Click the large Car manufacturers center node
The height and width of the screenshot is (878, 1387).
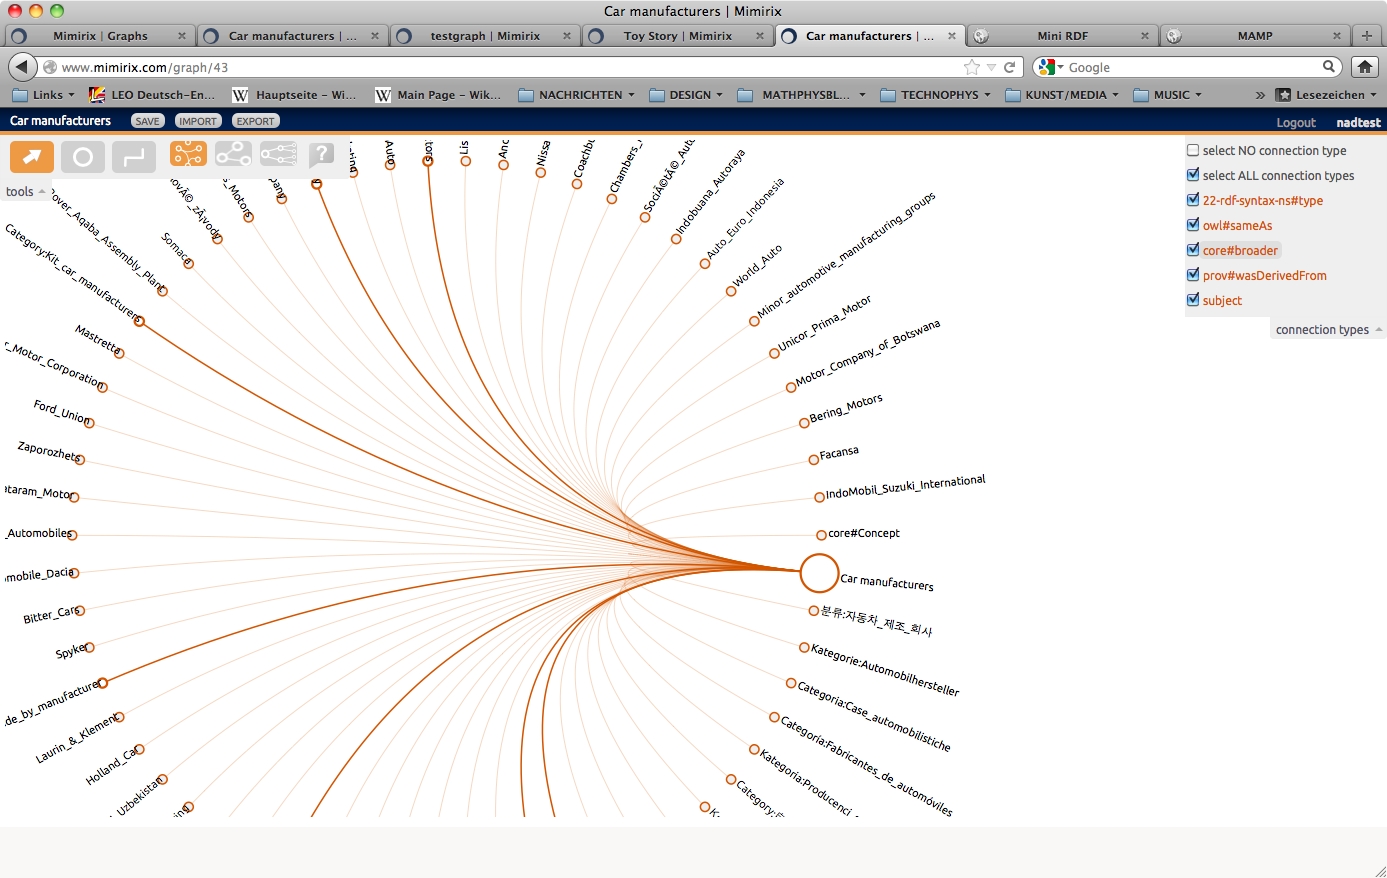point(819,573)
